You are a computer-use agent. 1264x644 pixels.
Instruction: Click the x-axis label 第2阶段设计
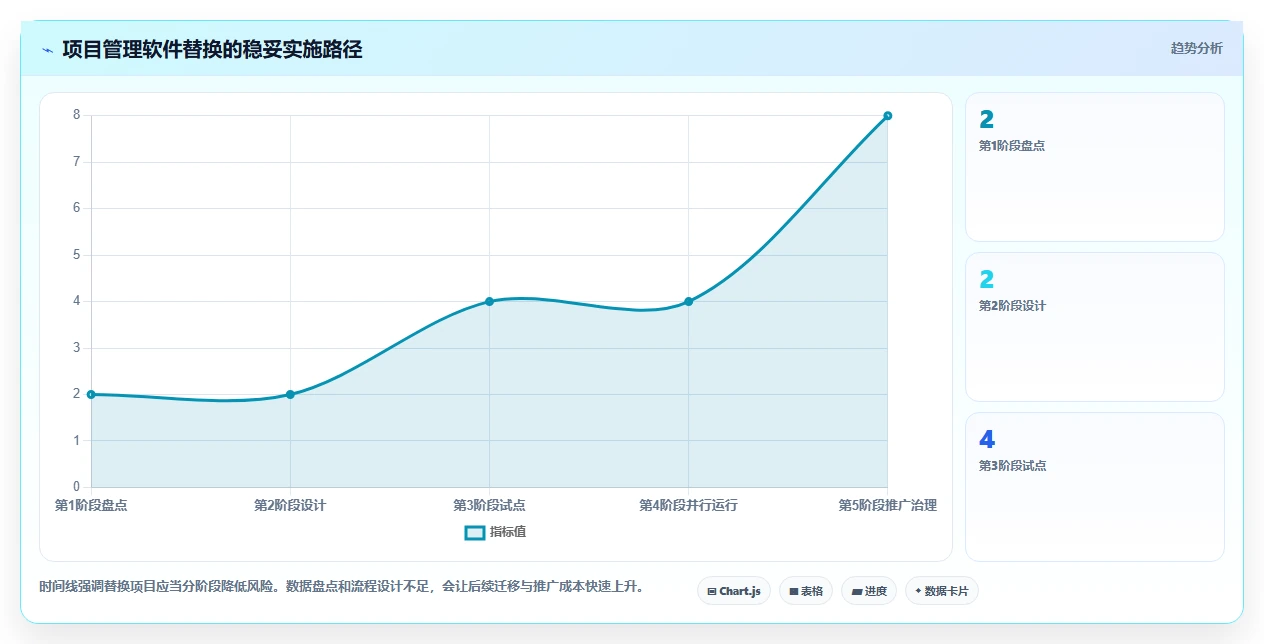(x=290, y=505)
